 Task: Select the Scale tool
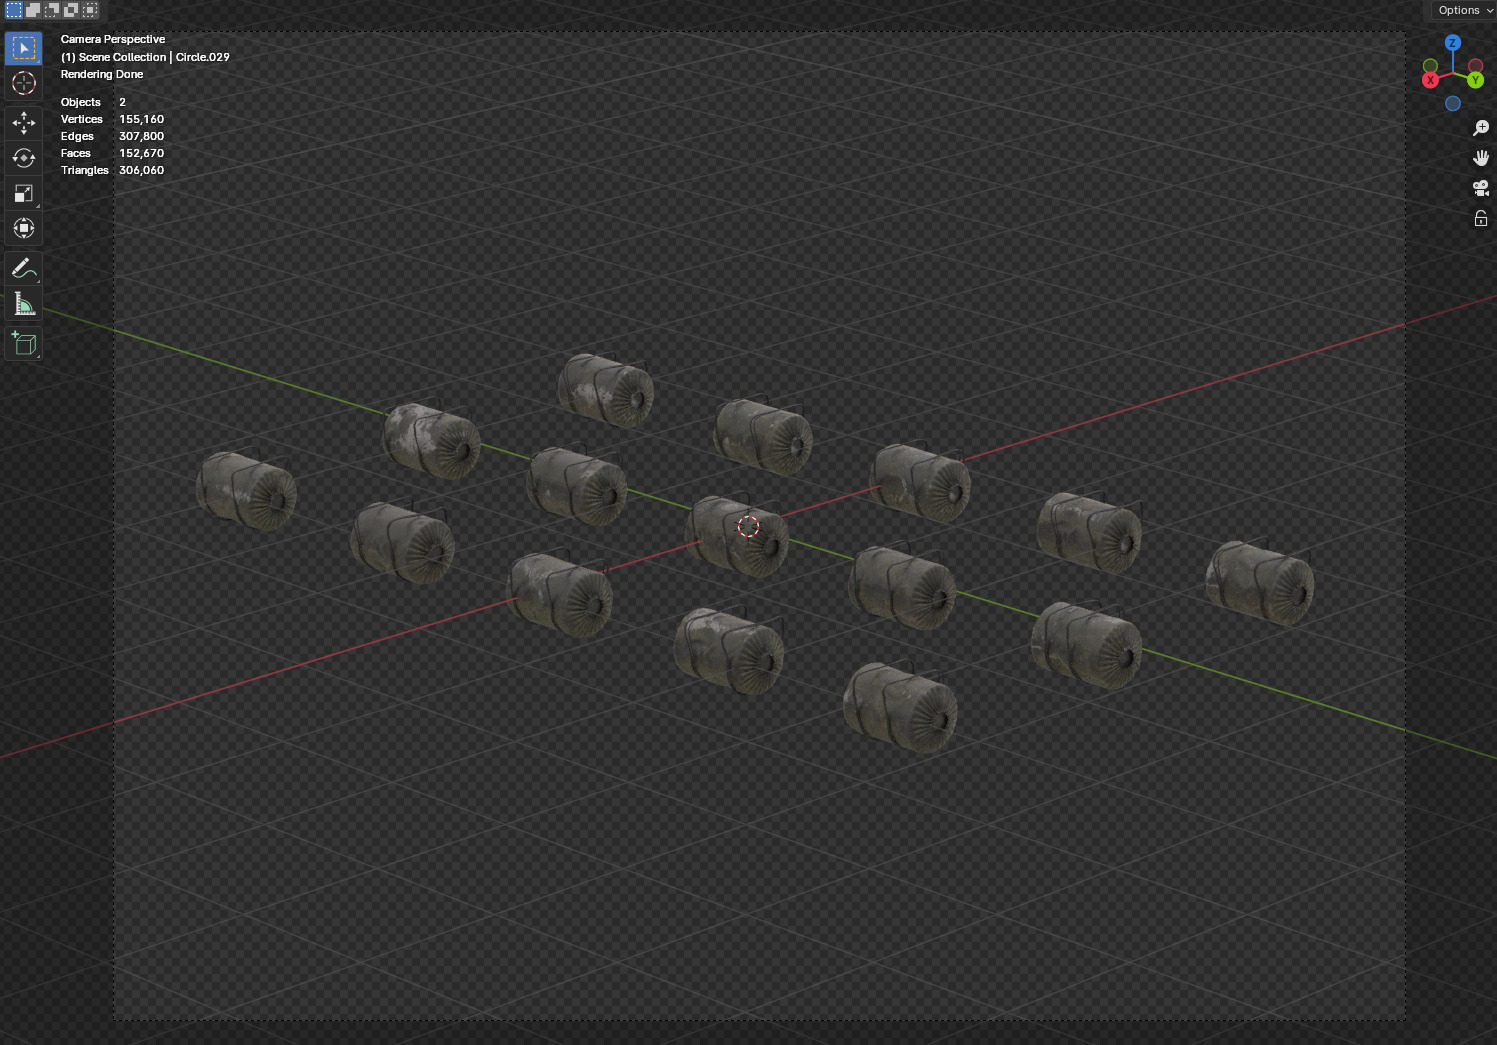pyautogui.click(x=24, y=193)
